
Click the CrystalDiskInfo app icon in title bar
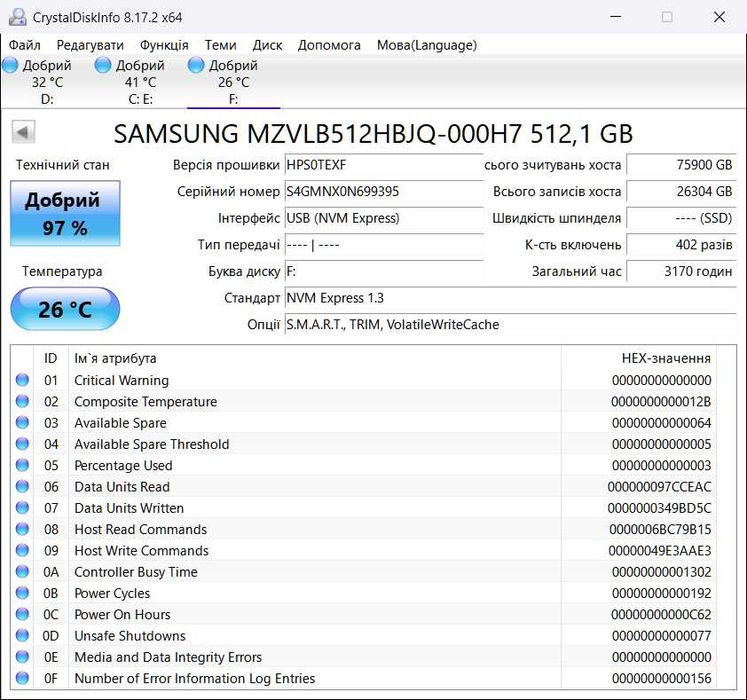tap(18, 17)
